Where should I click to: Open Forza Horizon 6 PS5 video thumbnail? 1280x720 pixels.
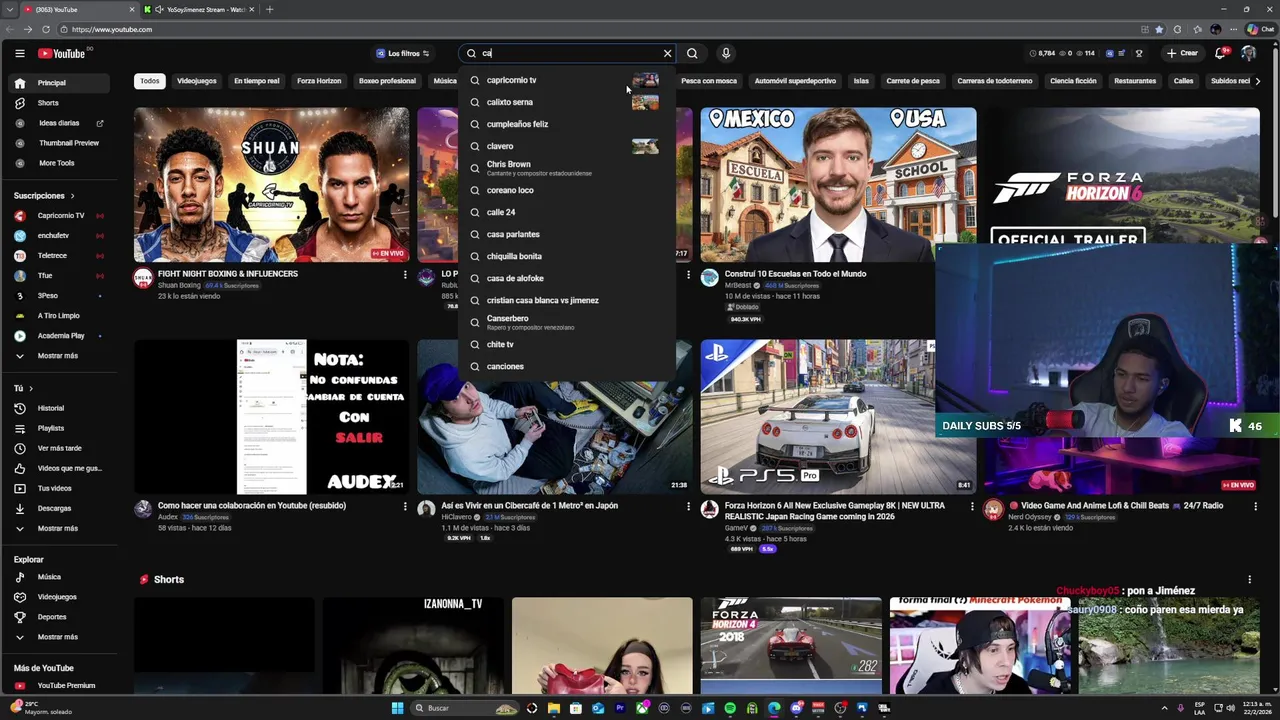[838, 417]
